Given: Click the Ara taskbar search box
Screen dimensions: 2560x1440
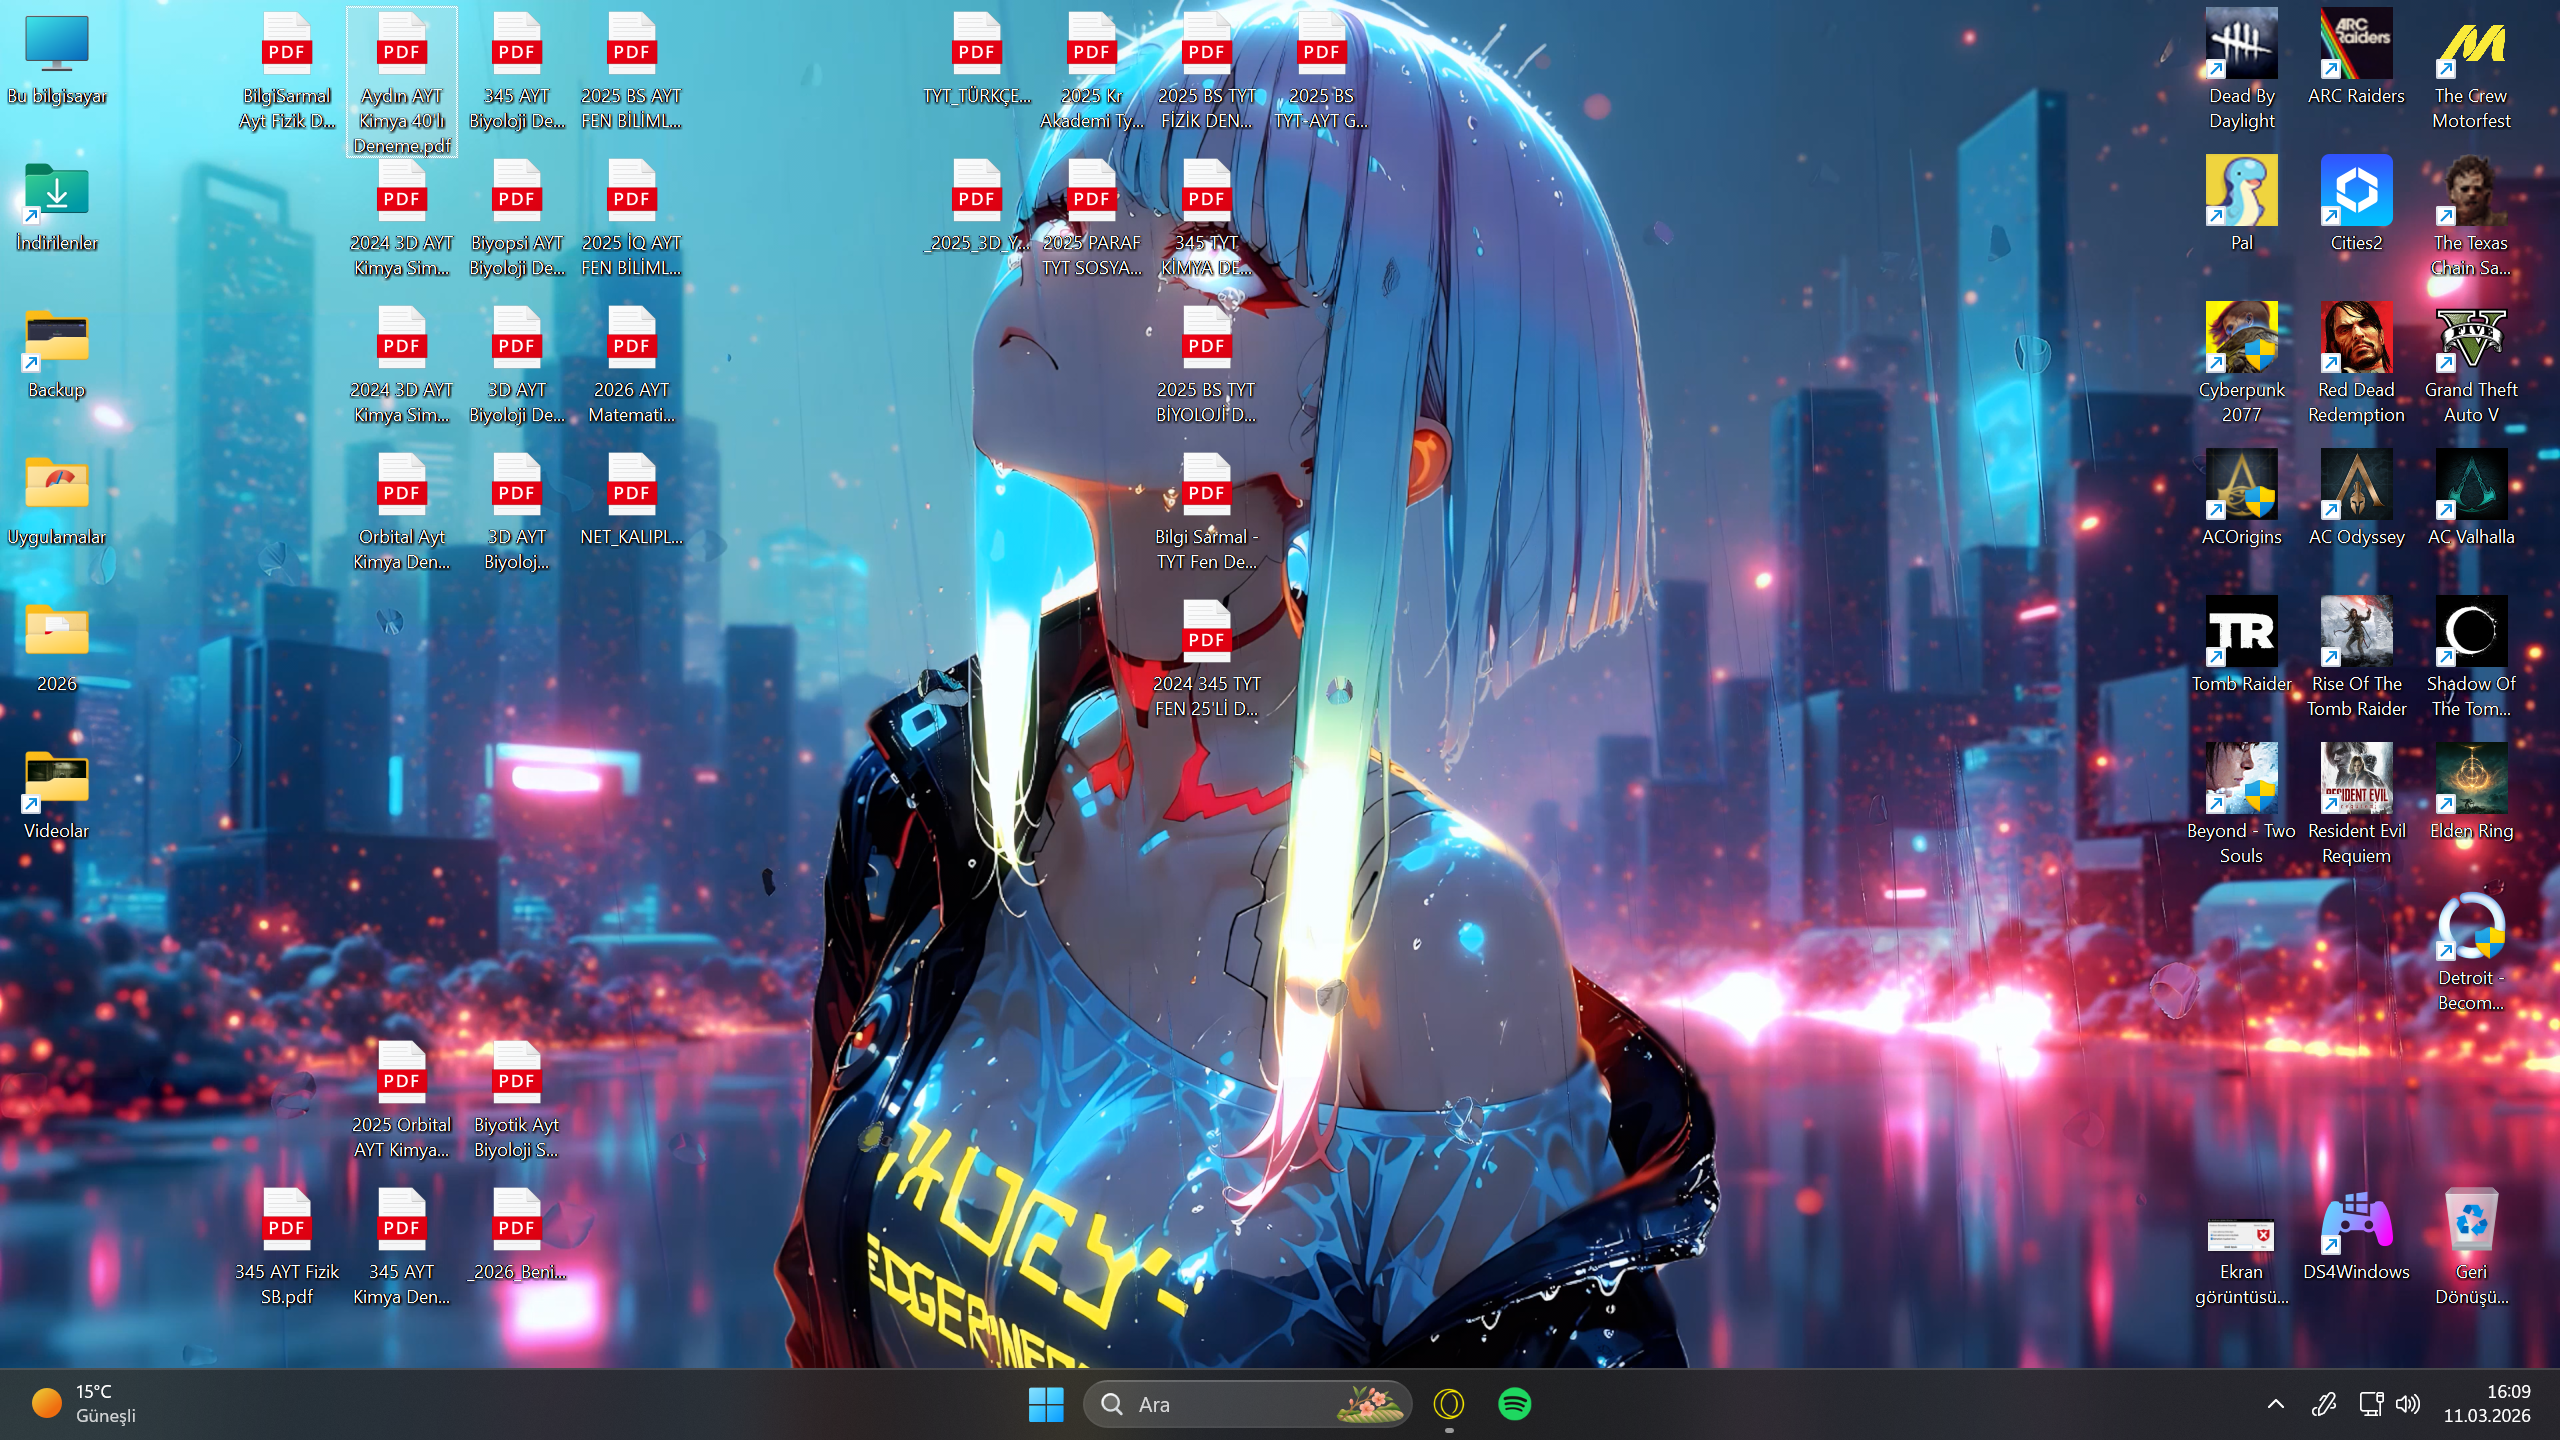Looking at the screenshot, I should pos(1247,1404).
